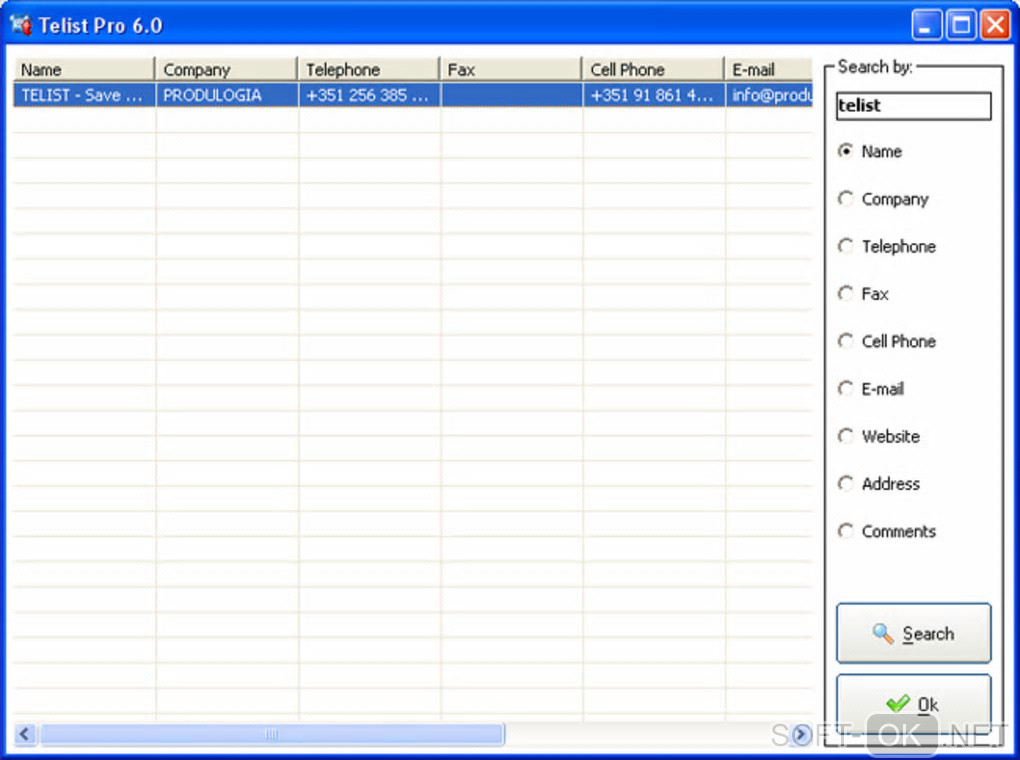Click the horizontal scrollbar thumb

[x=272, y=734]
